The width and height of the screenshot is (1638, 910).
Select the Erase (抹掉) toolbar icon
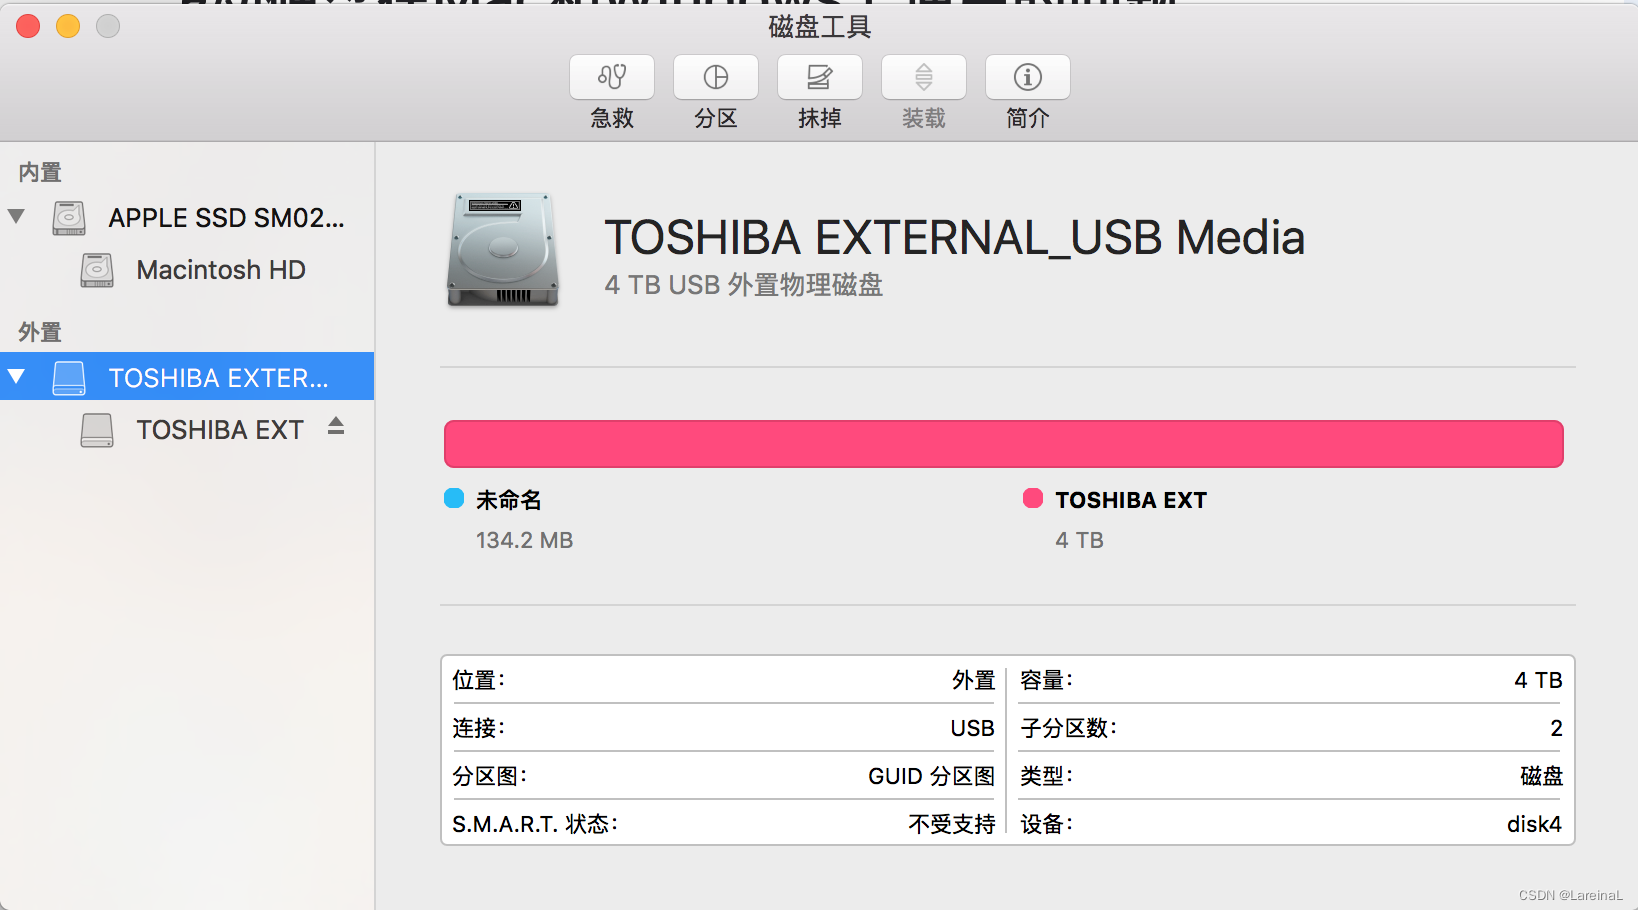[820, 77]
